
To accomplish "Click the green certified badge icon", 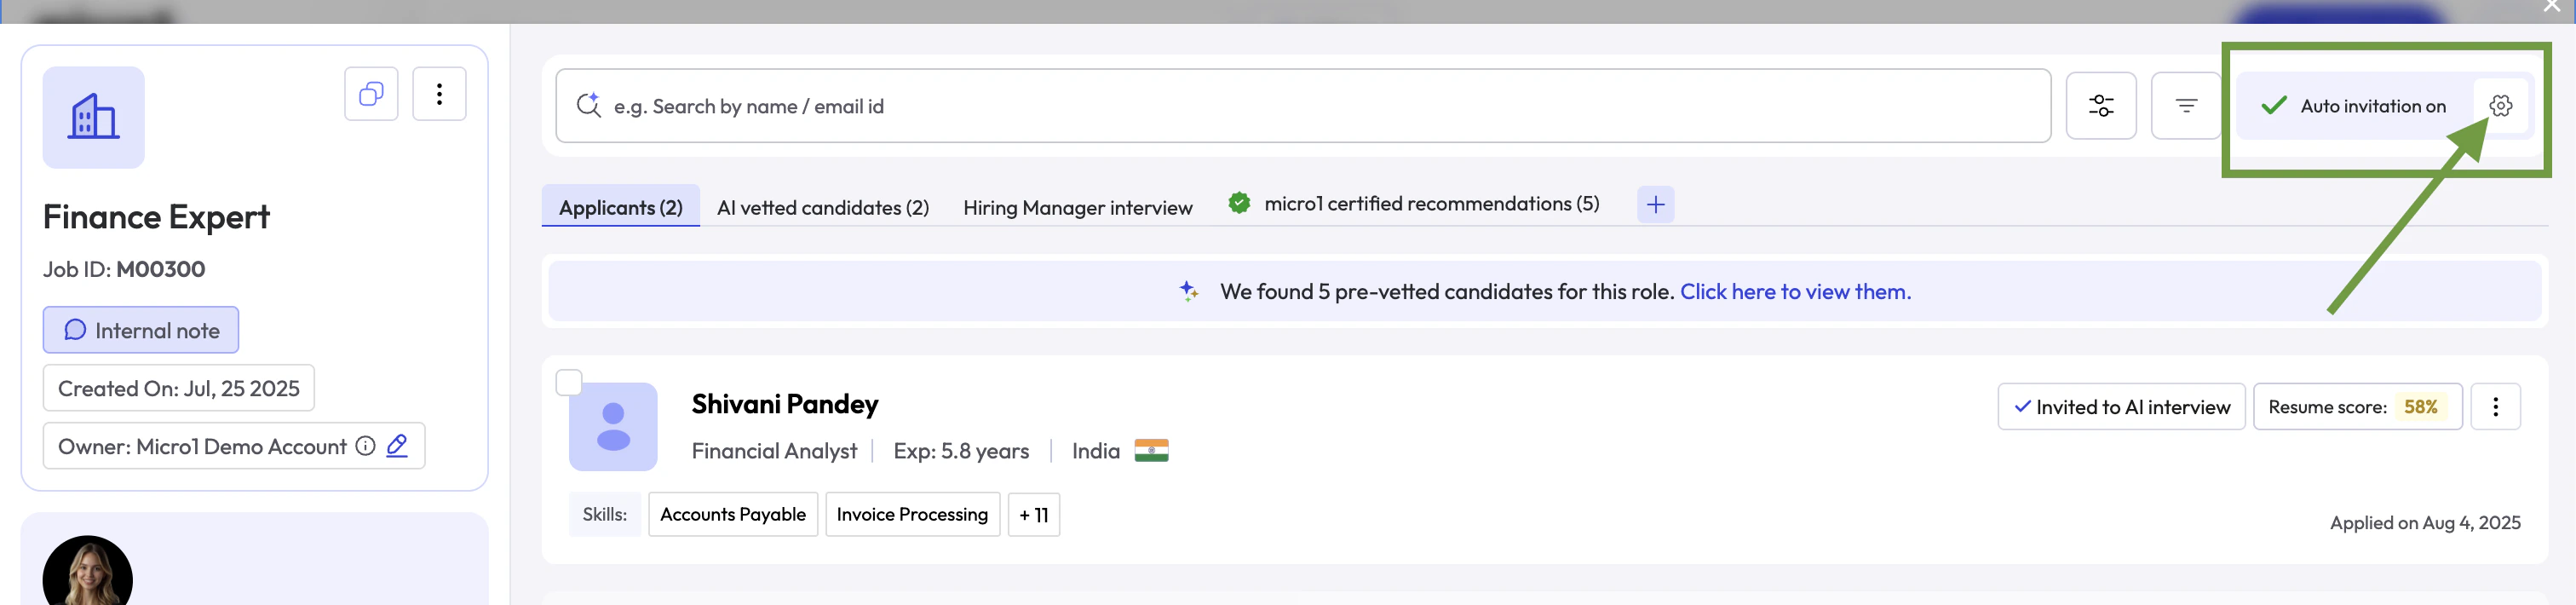I will 1239,203.
